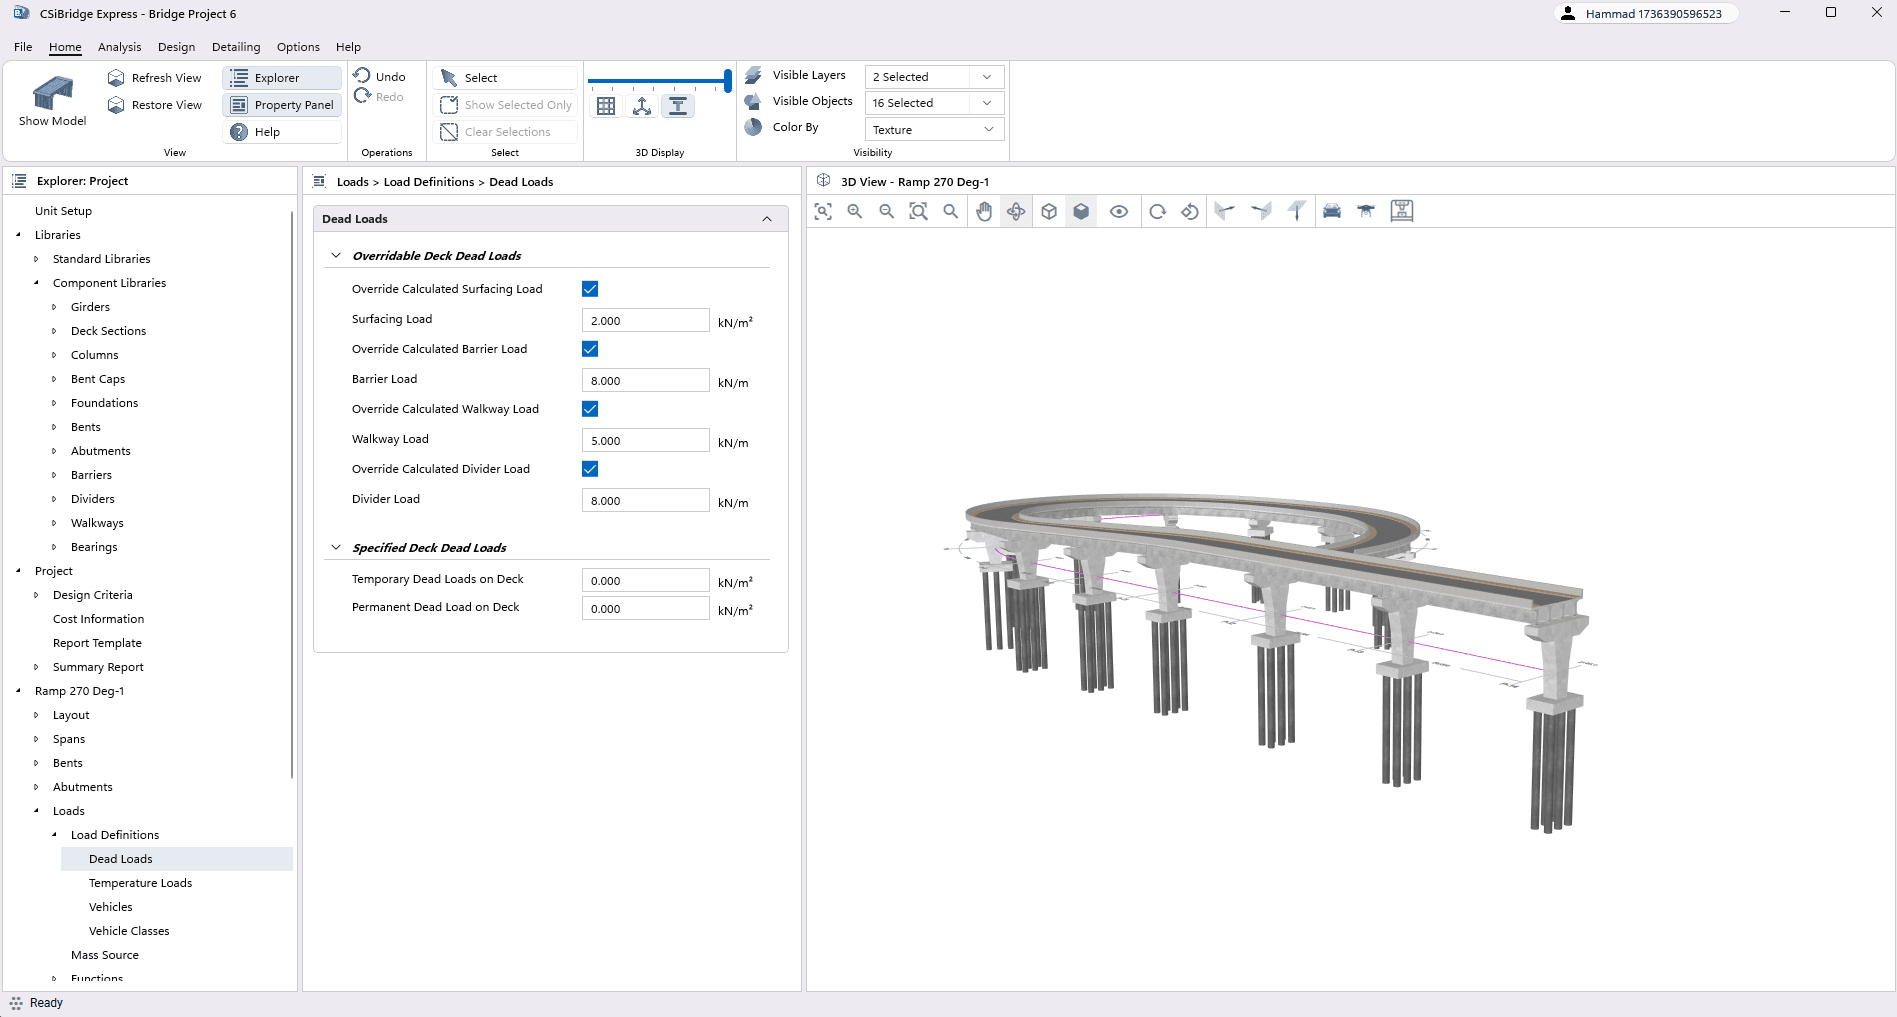Disable Override Calculated Divider Load
Viewport: 1897px width, 1017px height.
click(590, 469)
